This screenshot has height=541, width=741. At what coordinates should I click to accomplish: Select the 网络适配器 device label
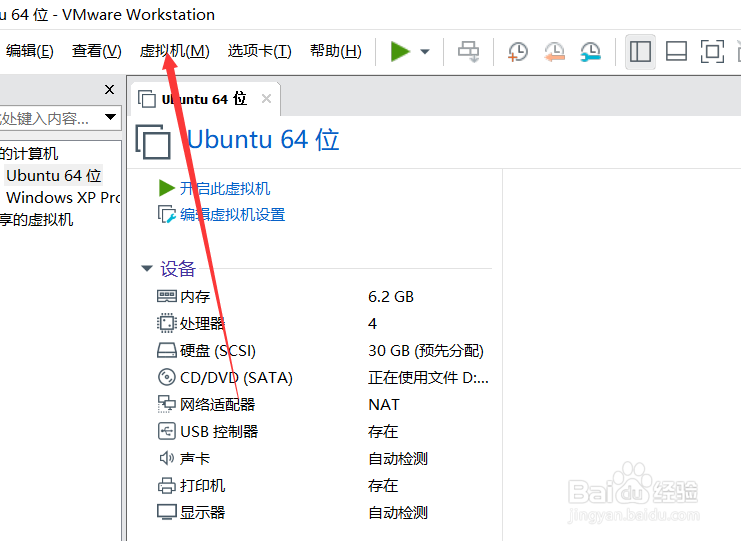pyautogui.click(x=217, y=404)
